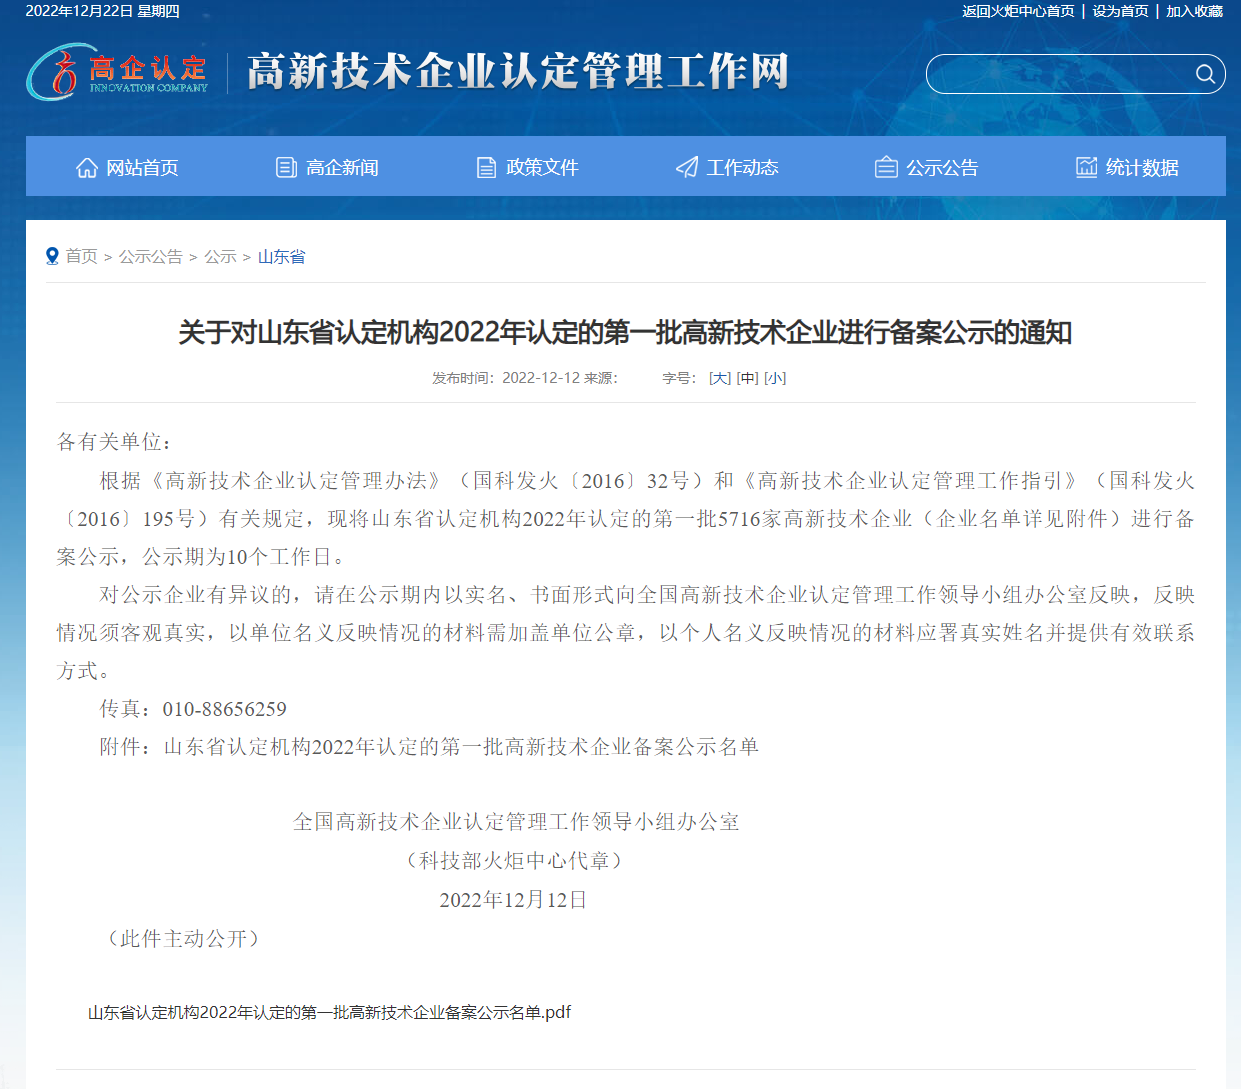Screen dimensions: 1241x1089
Task: Click the header date 2022年12月22日 星期四
Action: tap(103, 11)
